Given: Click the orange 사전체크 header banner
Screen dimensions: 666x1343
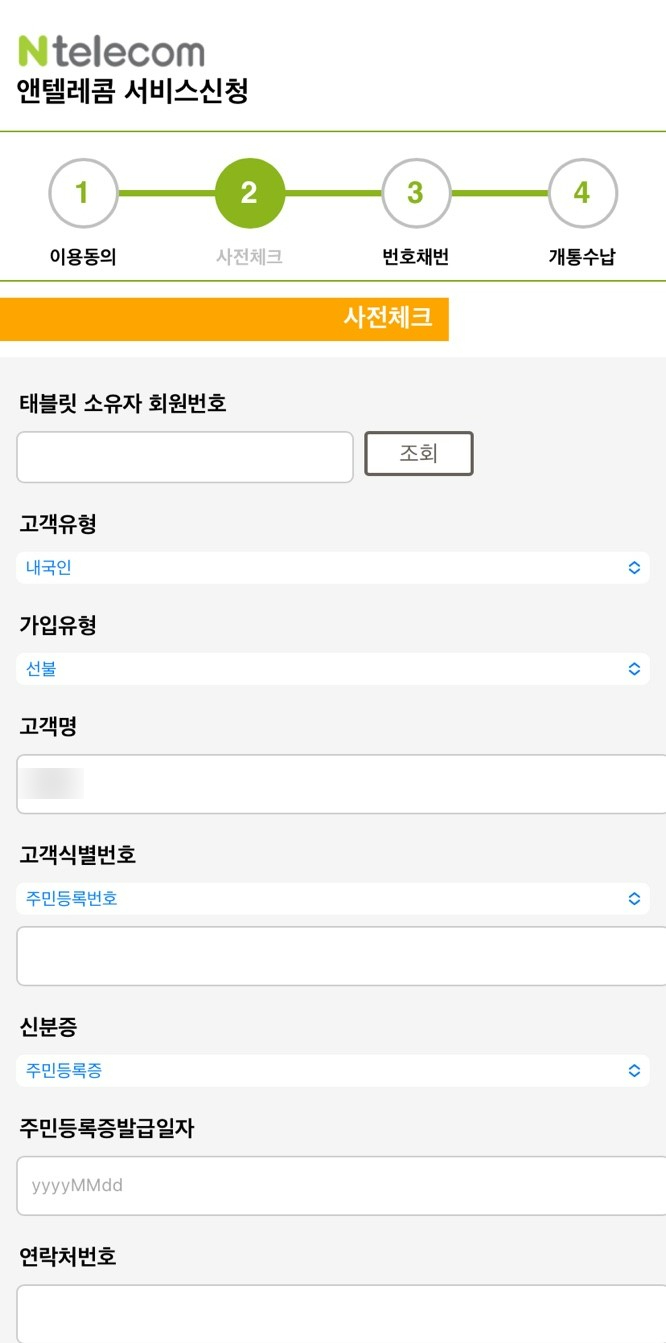Looking at the screenshot, I should pyautogui.click(x=224, y=319).
